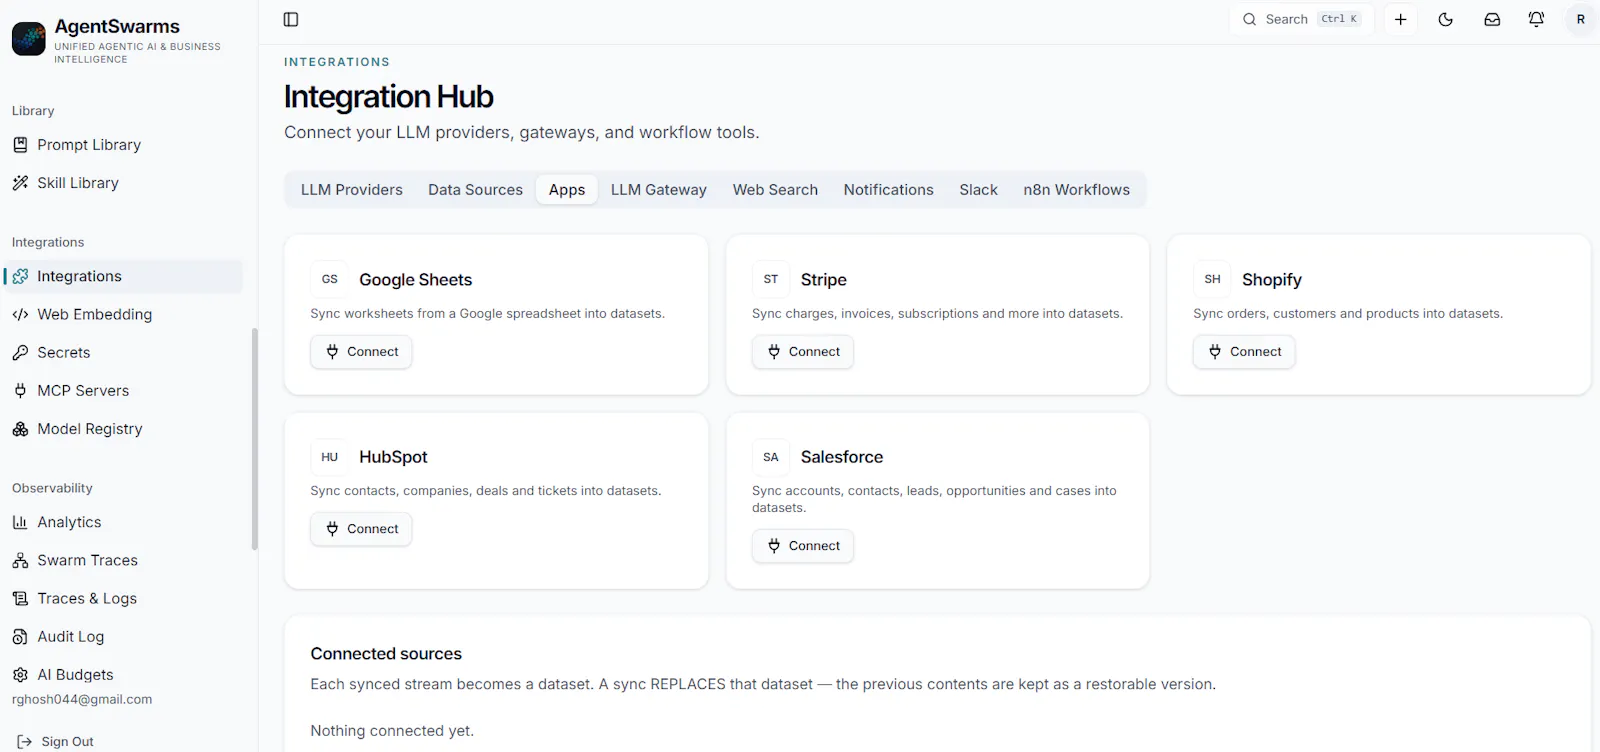Image resolution: width=1600 pixels, height=752 pixels.
Task: Click the Traces & Logs icon
Action: tap(20, 598)
